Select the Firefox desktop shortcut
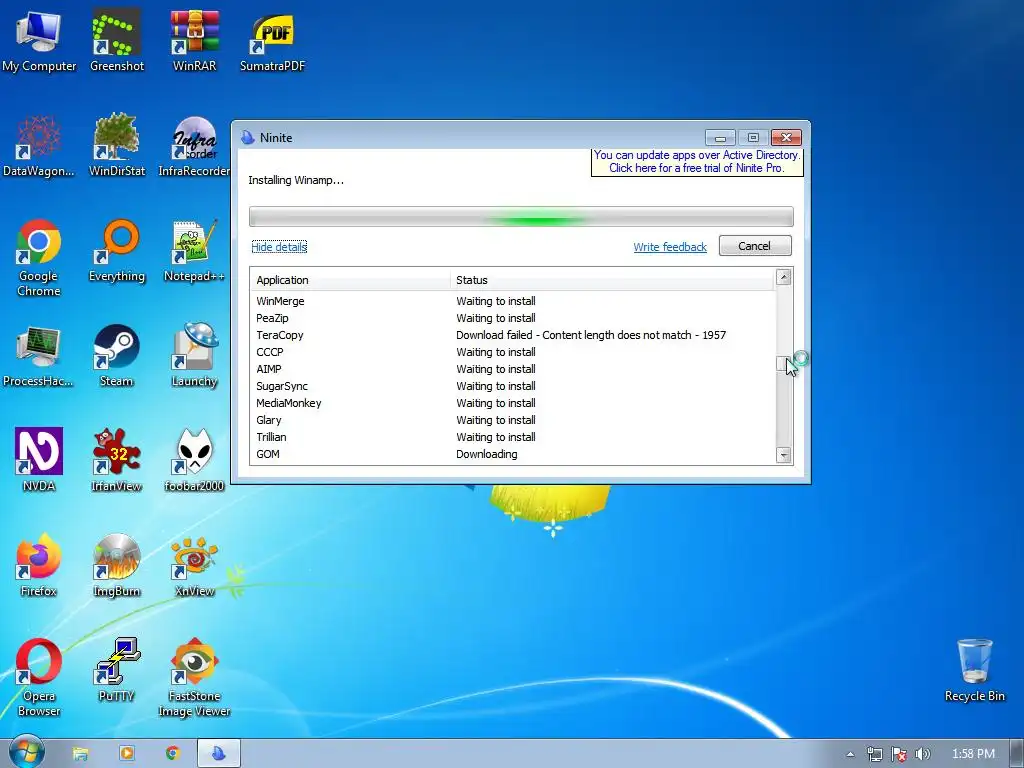 (39, 566)
